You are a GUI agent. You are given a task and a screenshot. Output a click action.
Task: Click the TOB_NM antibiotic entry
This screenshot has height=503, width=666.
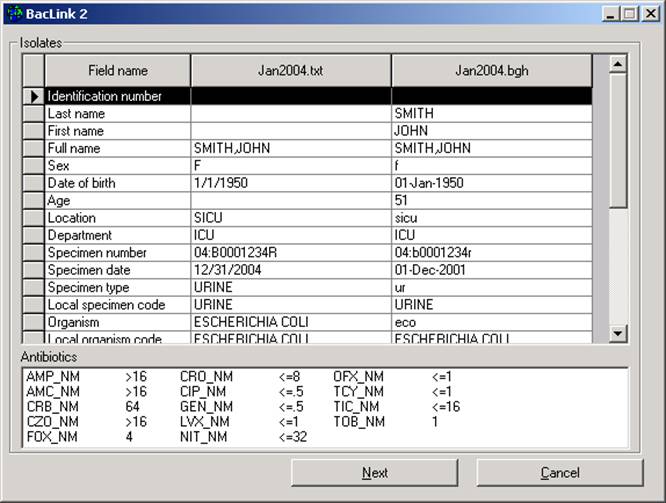pyautogui.click(x=357, y=422)
